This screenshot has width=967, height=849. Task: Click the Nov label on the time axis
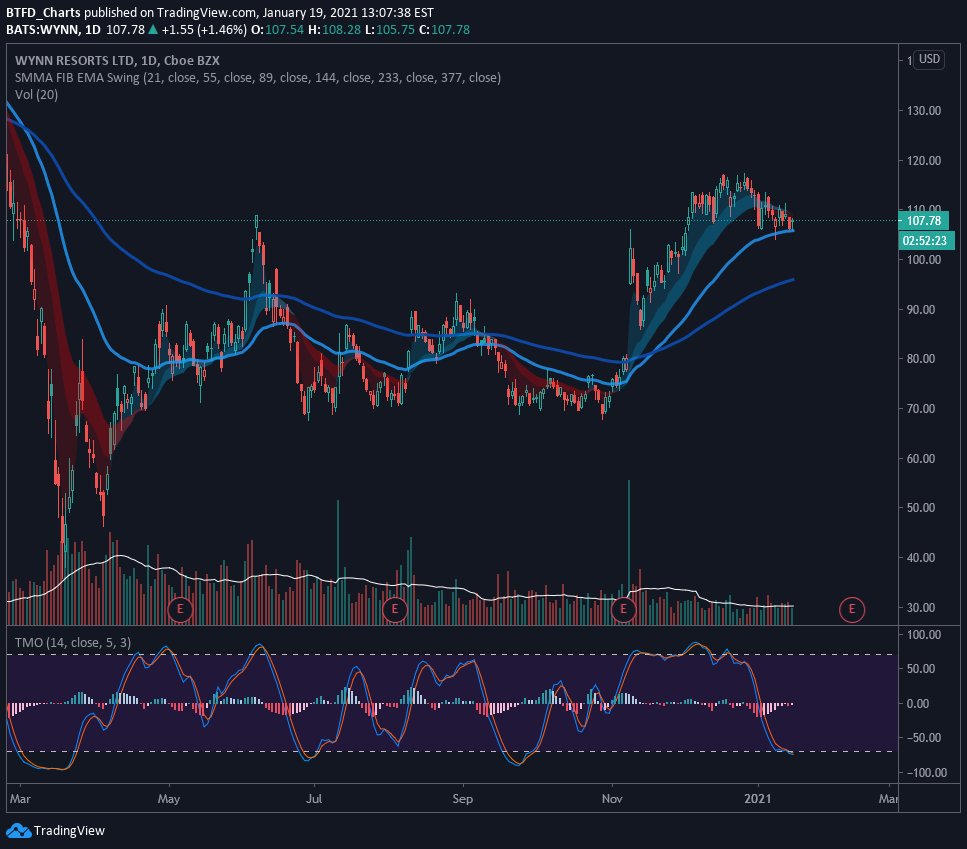(x=612, y=799)
